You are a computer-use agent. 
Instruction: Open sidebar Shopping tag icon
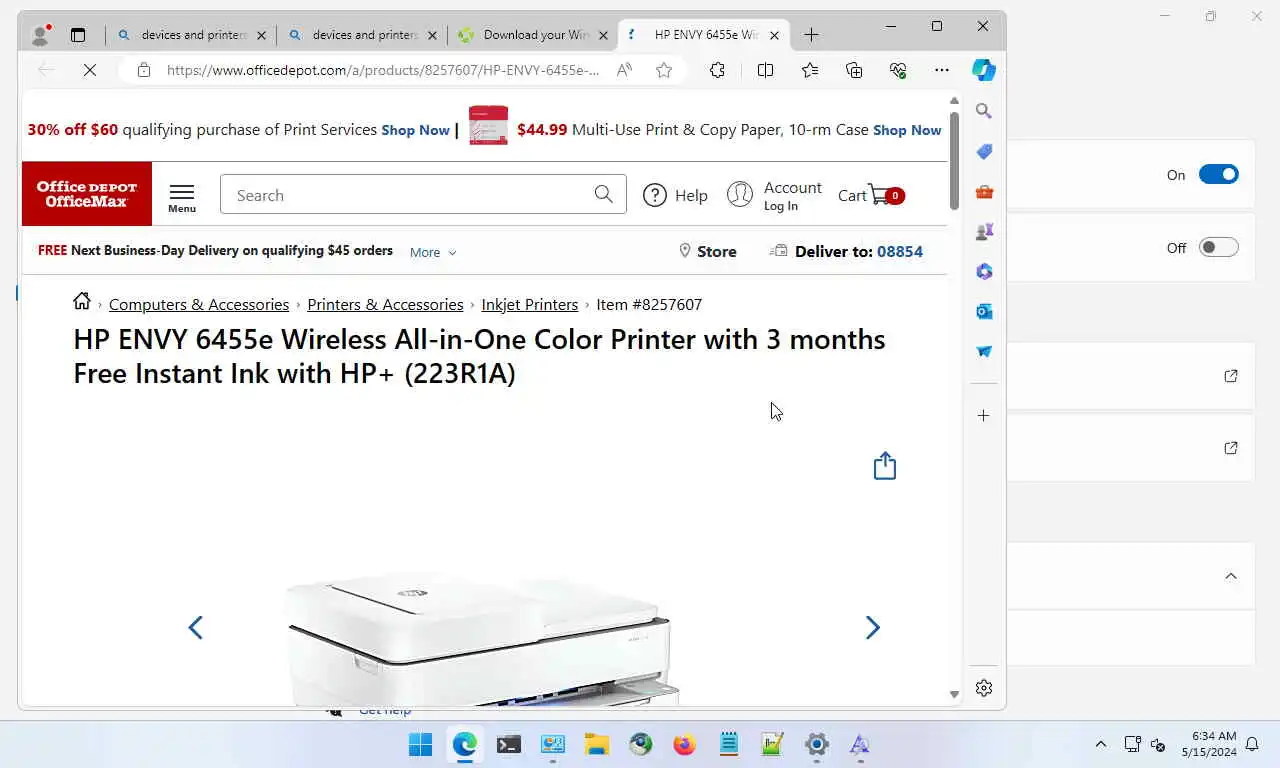(984, 151)
